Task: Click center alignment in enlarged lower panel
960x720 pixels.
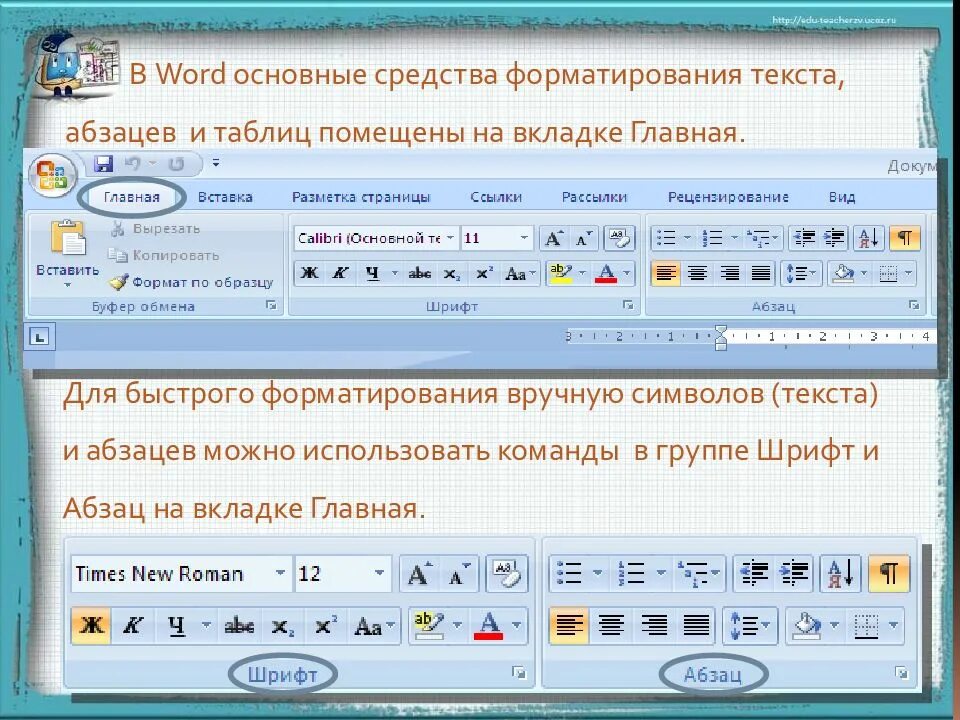Action: coord(611,626)
